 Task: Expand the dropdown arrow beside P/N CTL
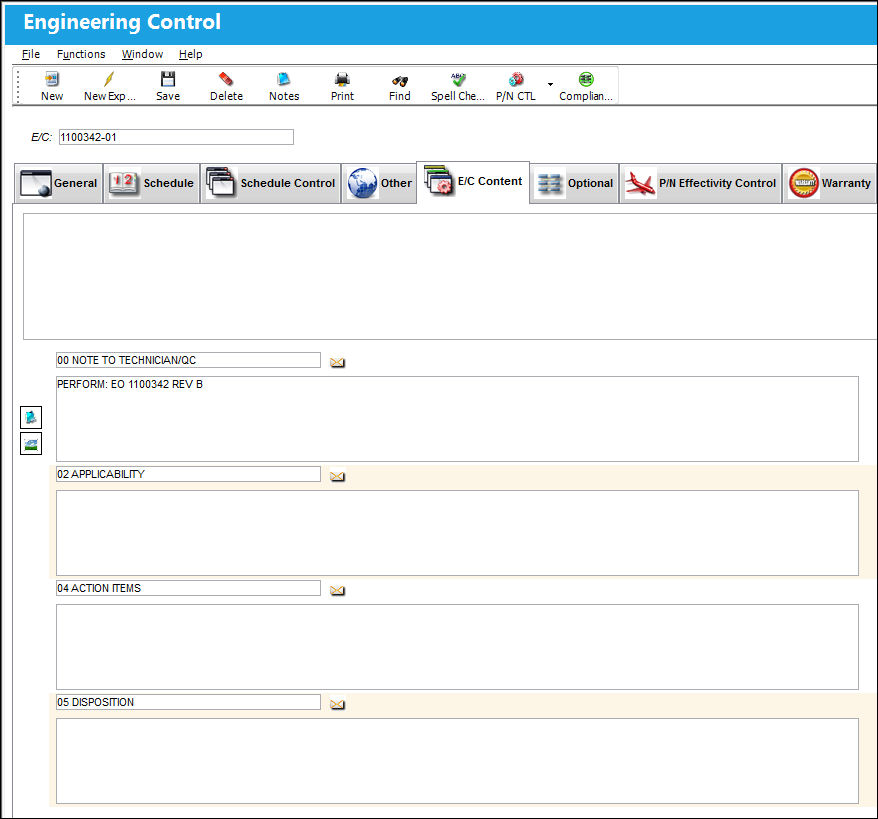[550, 85]
